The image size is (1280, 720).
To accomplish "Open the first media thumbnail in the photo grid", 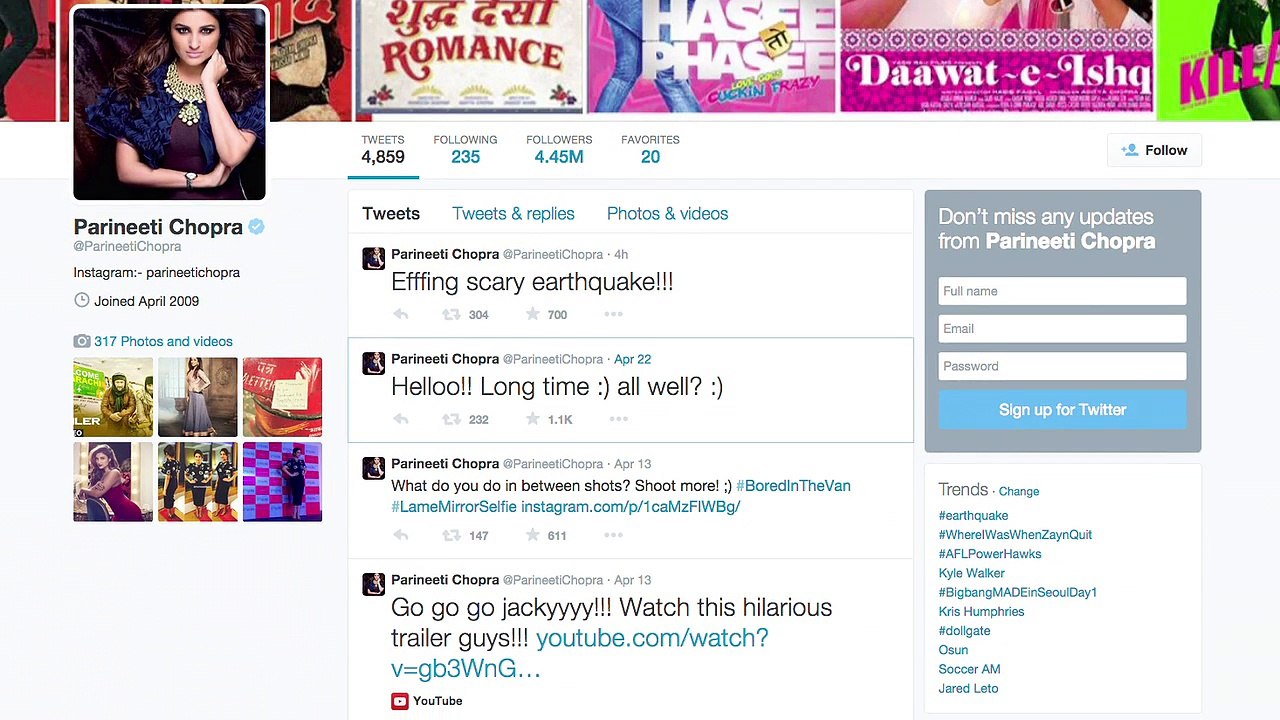I will point(113,397).
